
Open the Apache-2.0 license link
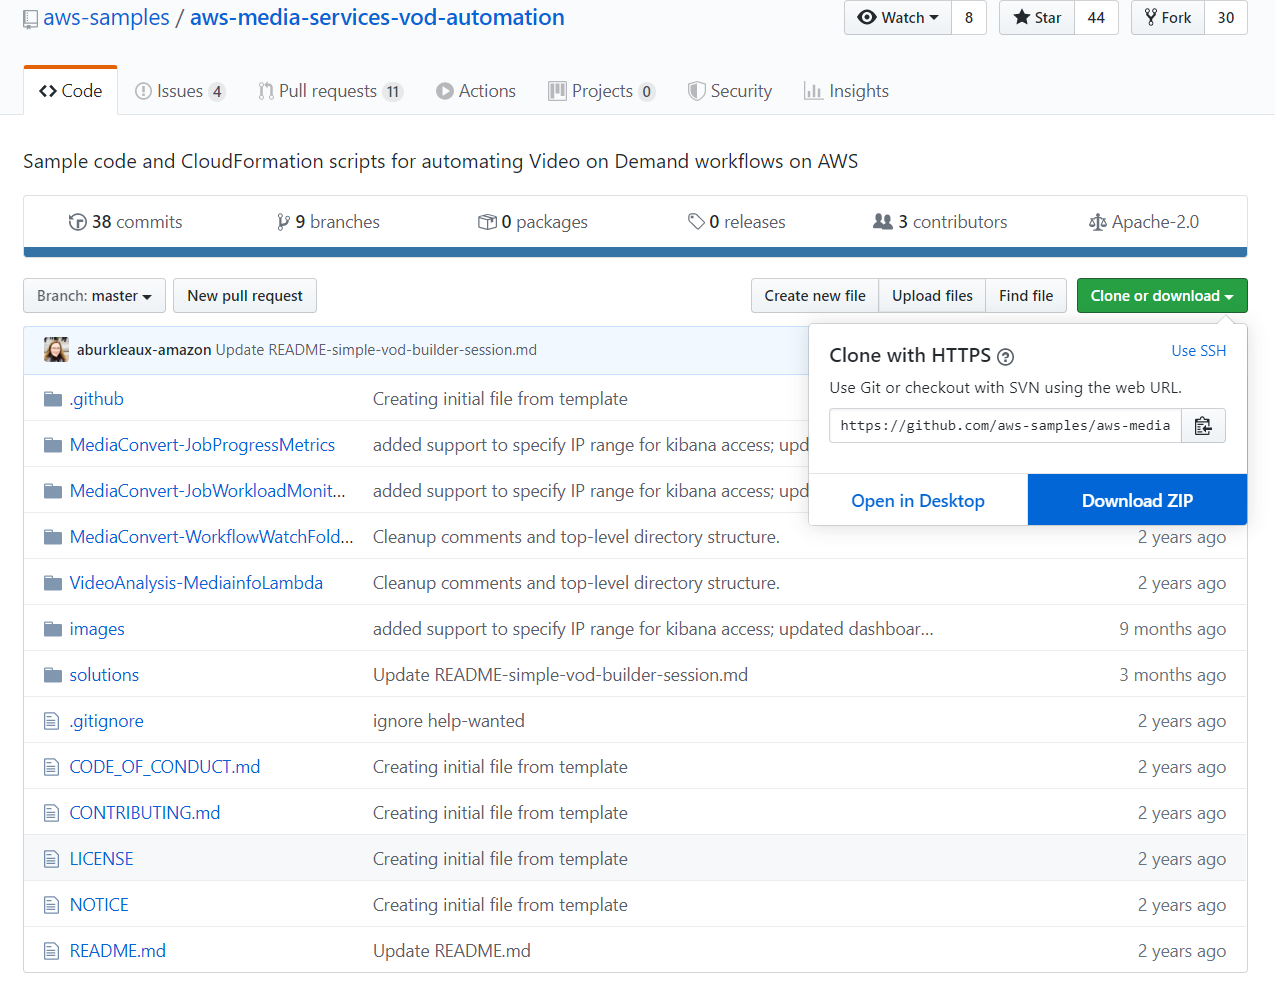1144,222
